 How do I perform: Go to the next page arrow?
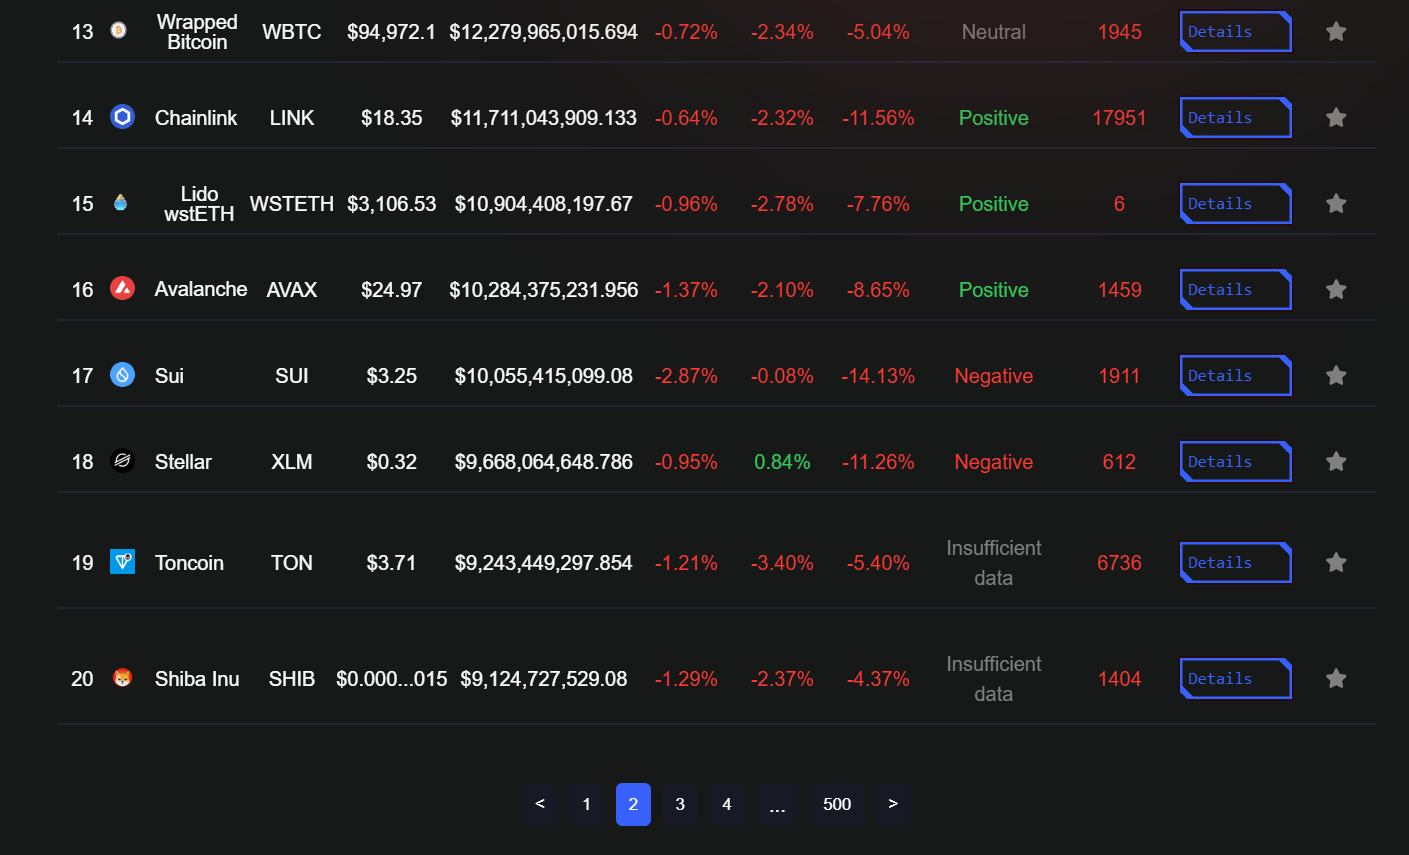[893, 804]
